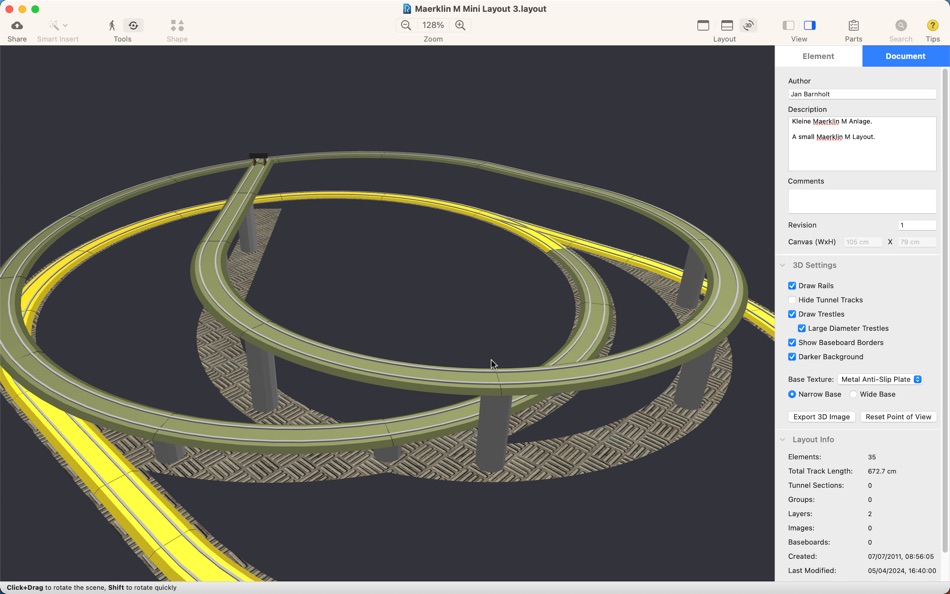This screenshot has height=594, width=950.
Task: Click the zoom in magnifier
Action: tap(460, 25)
